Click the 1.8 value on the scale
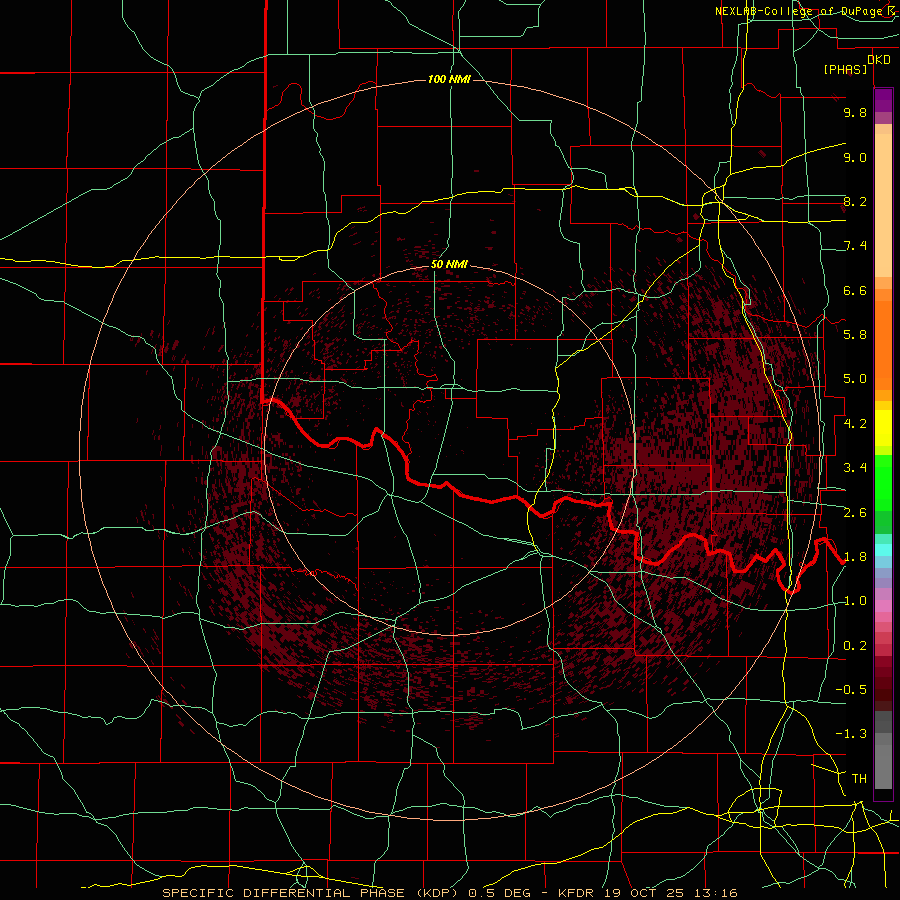 855,557
